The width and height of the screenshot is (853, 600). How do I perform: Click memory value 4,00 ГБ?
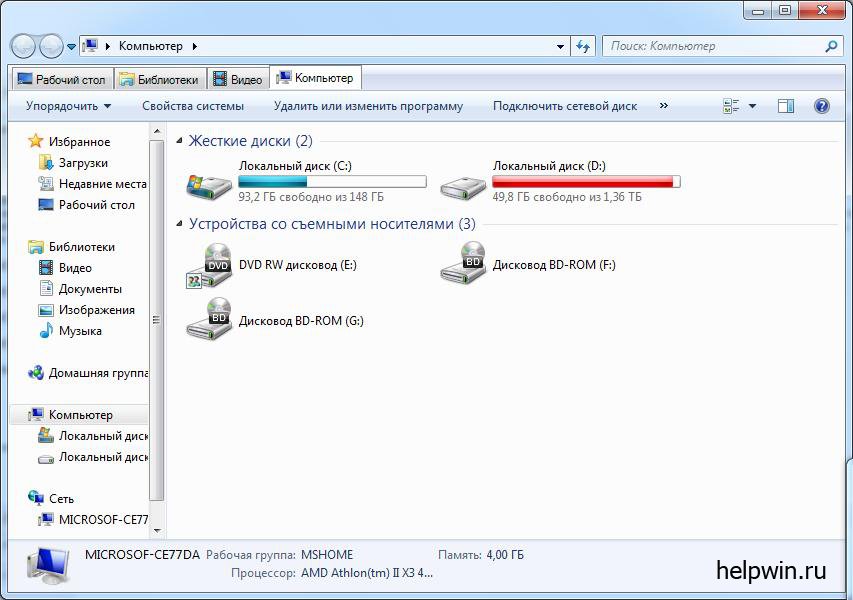pyautogui.click(x=505, y=555)
